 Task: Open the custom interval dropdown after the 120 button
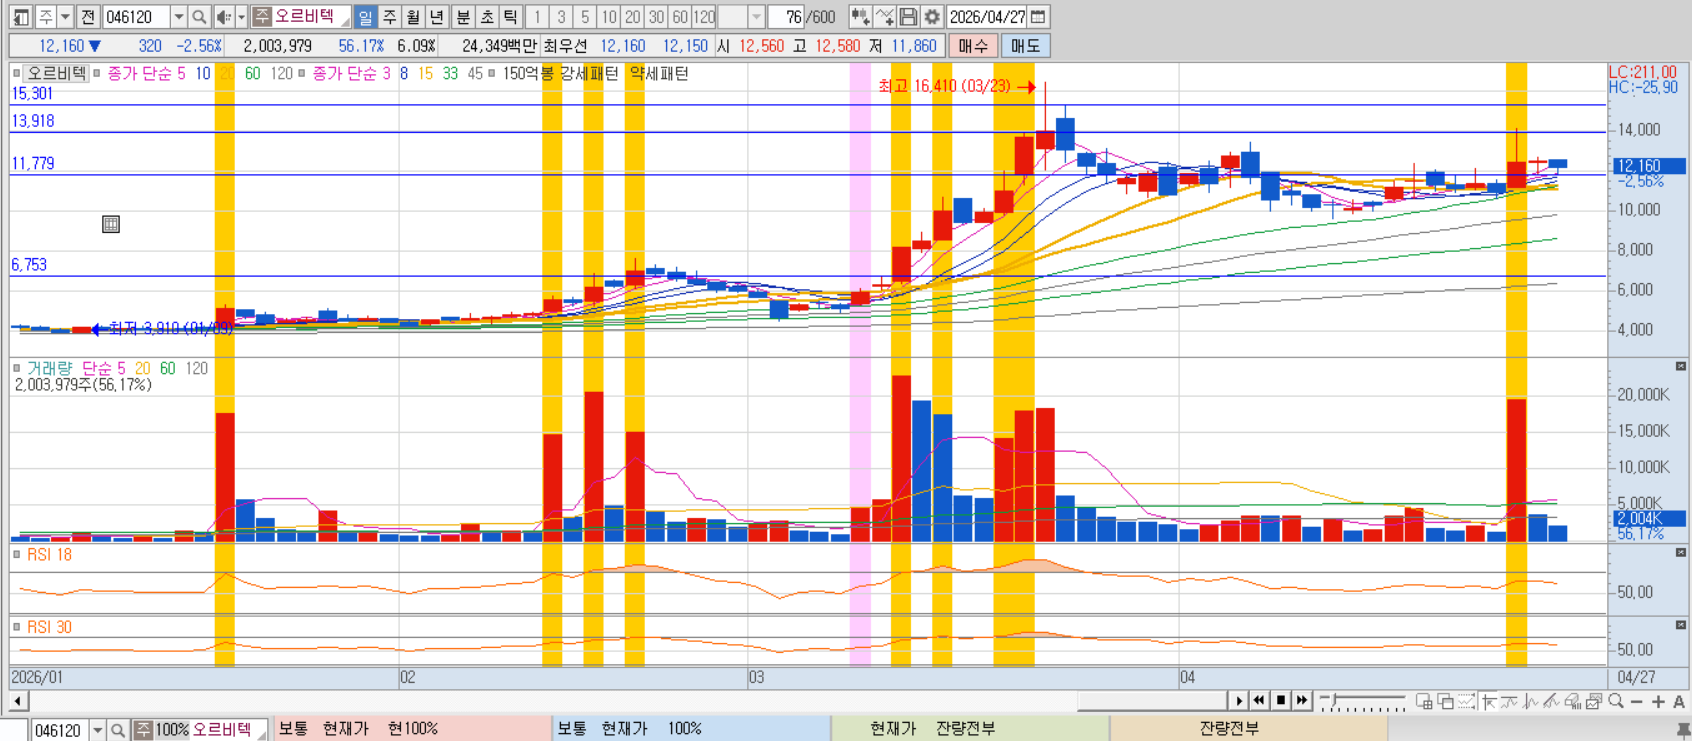click(x=756, y=17)
